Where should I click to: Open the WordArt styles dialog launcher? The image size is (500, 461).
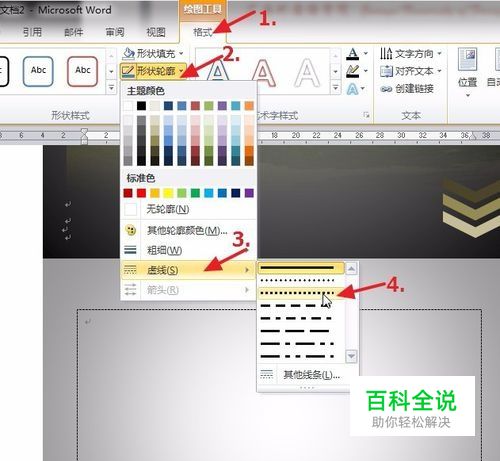pos(366,115)
